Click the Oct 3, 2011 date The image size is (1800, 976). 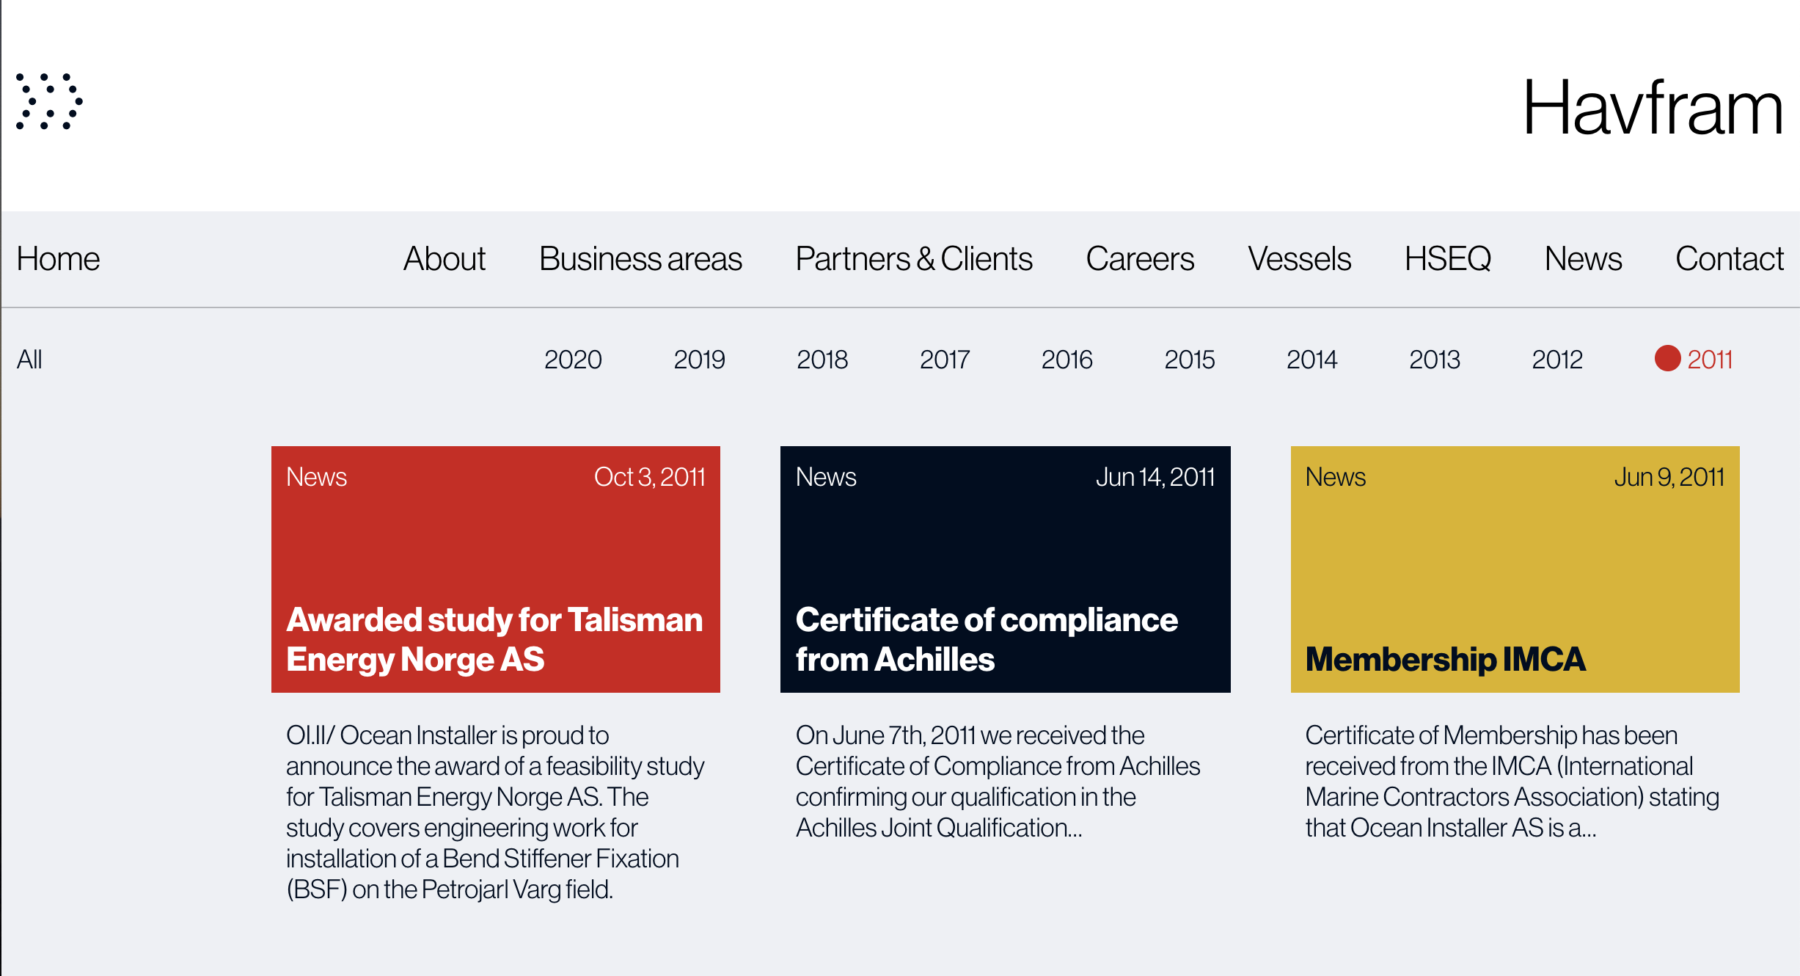click(650, 477)
